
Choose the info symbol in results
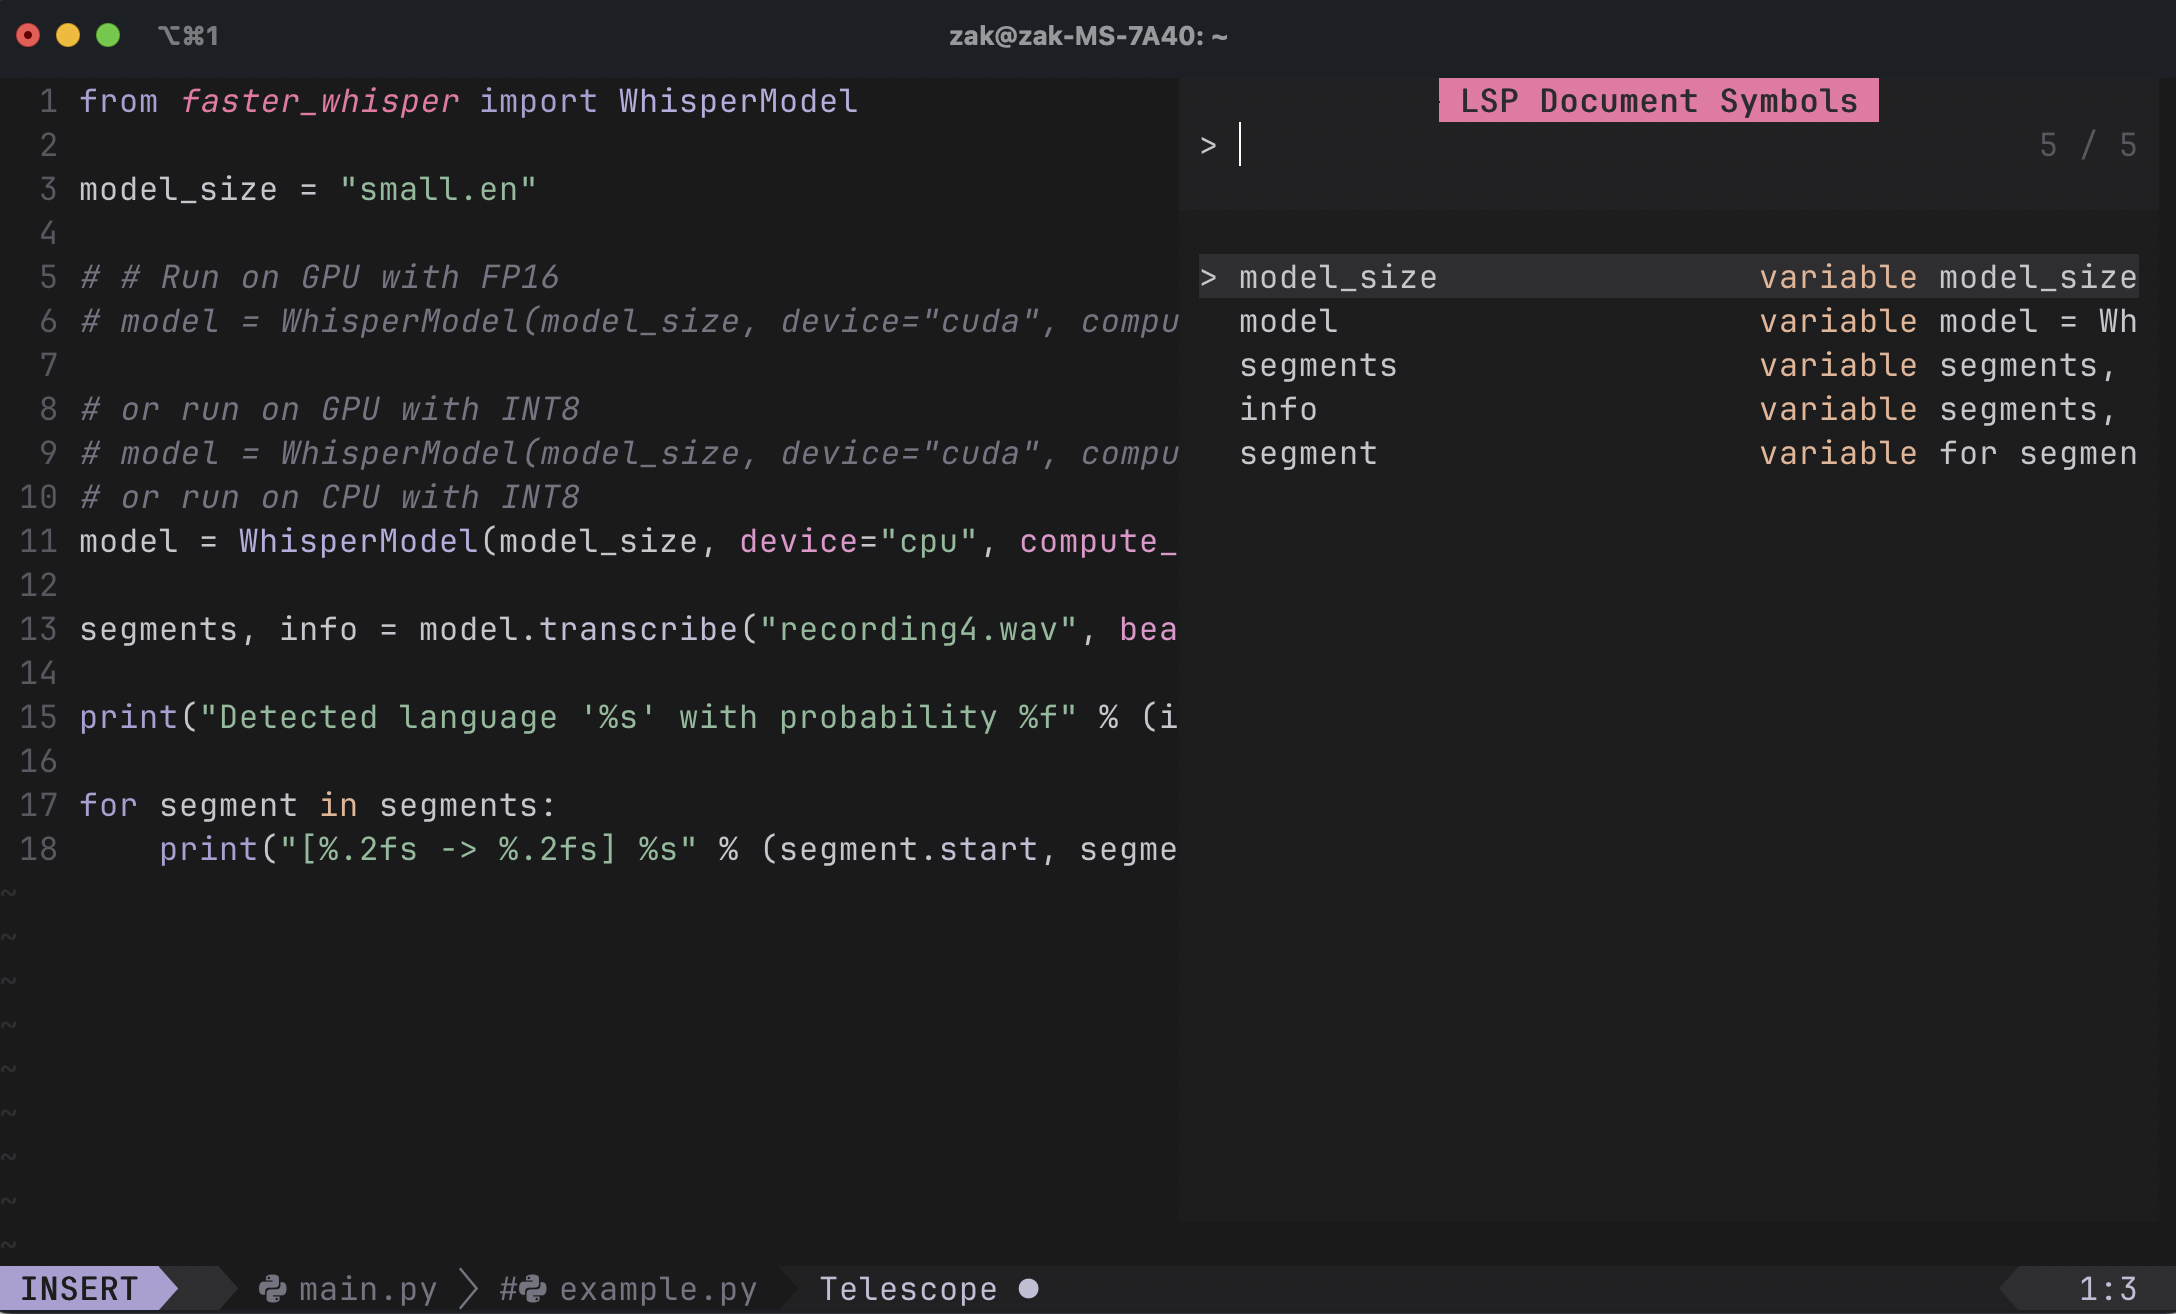click(x=1278, y=409)
